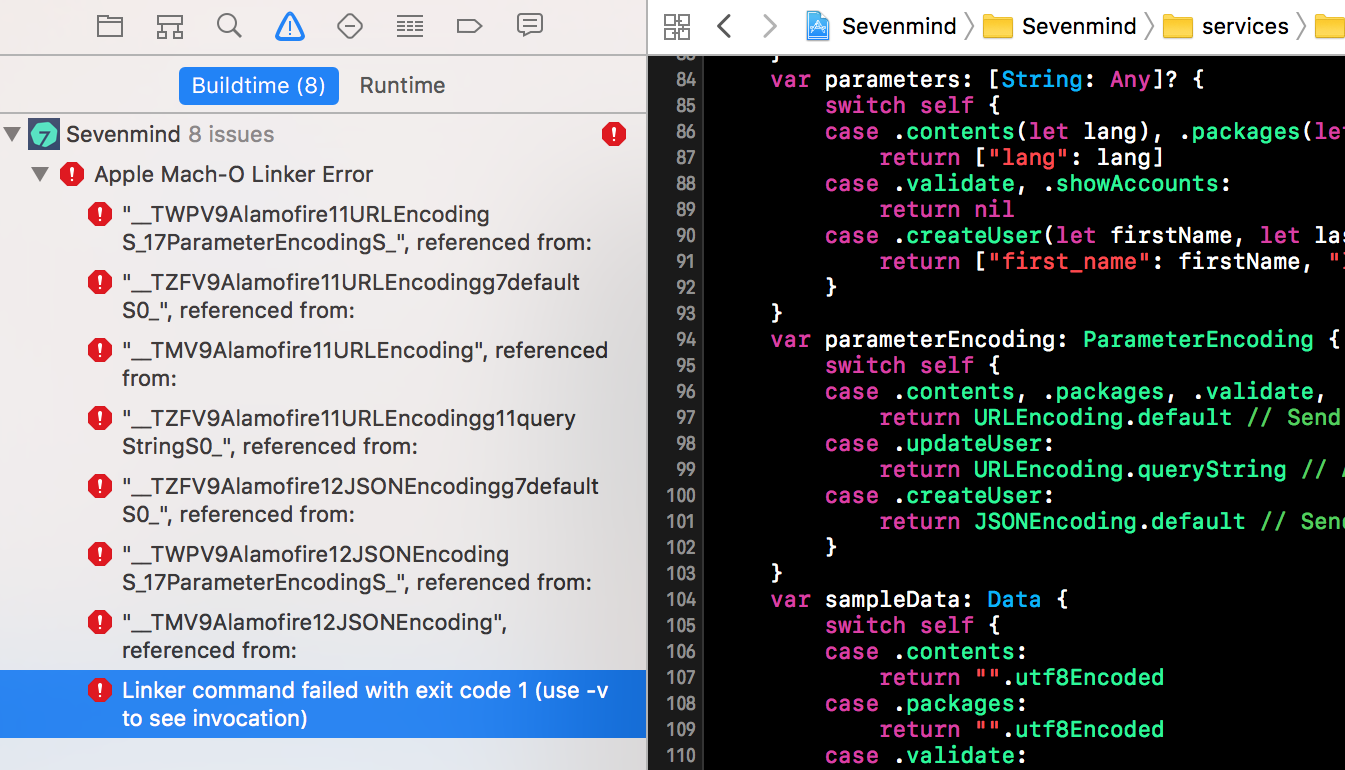1345x770 pixels.
Task: Click "case .updateUser:" code line
Action: (939, 443)
